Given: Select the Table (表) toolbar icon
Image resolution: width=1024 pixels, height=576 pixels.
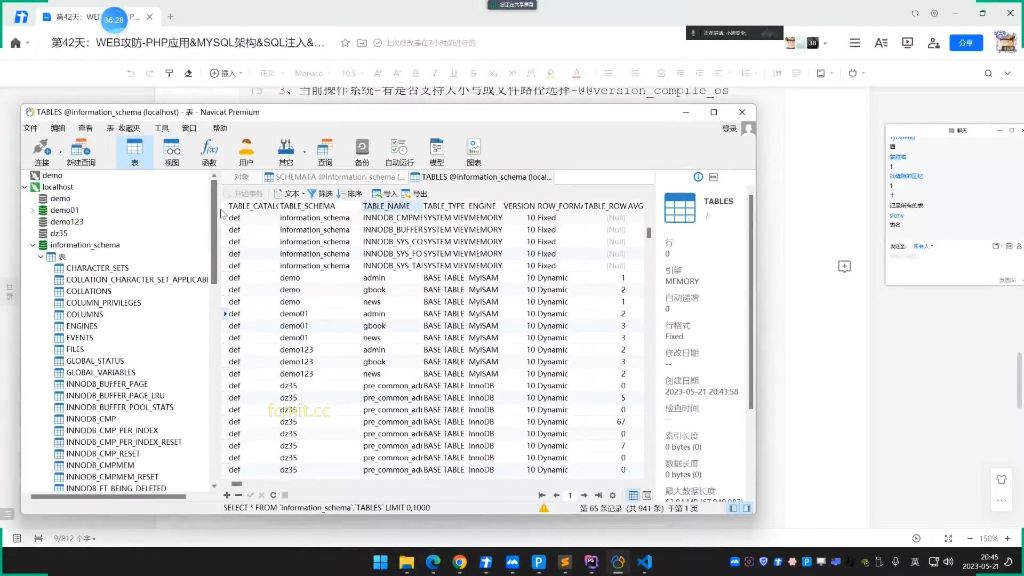Looking at the screenshot, I should 135,152.
